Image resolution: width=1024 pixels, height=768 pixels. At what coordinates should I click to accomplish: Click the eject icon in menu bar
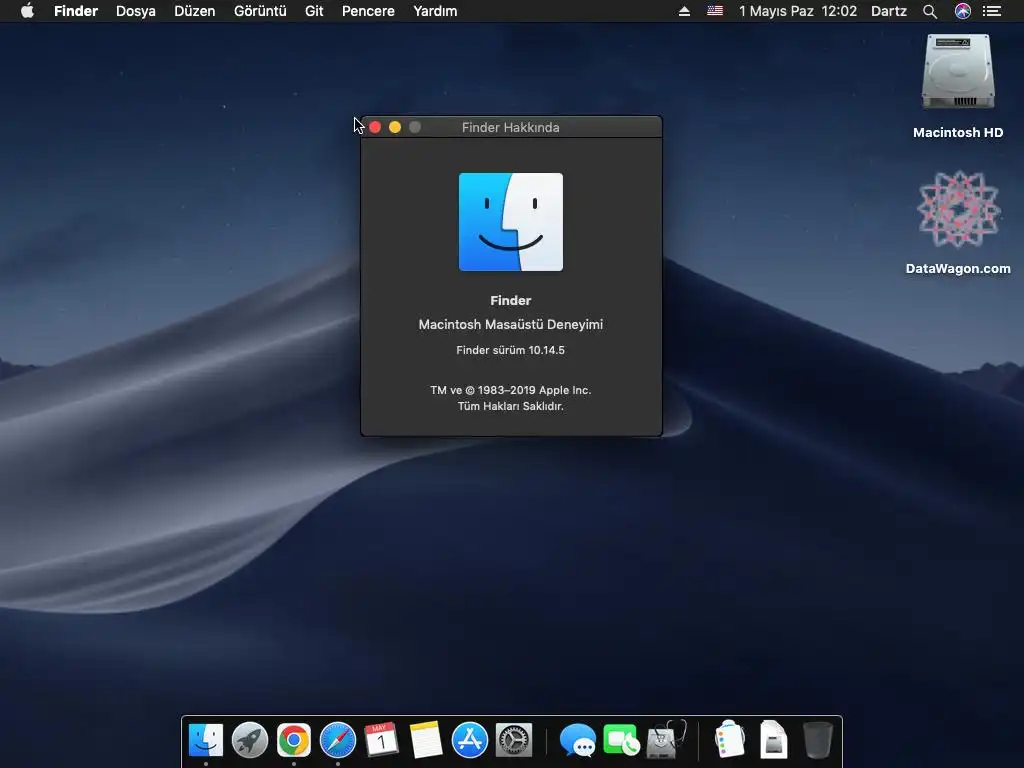tap(684, 11)
